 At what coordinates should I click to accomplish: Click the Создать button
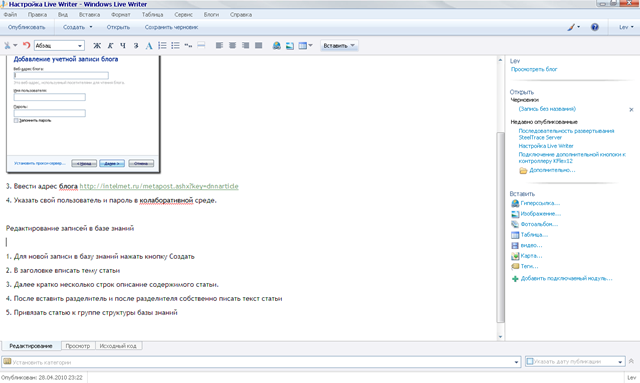(x=74, y=27)
